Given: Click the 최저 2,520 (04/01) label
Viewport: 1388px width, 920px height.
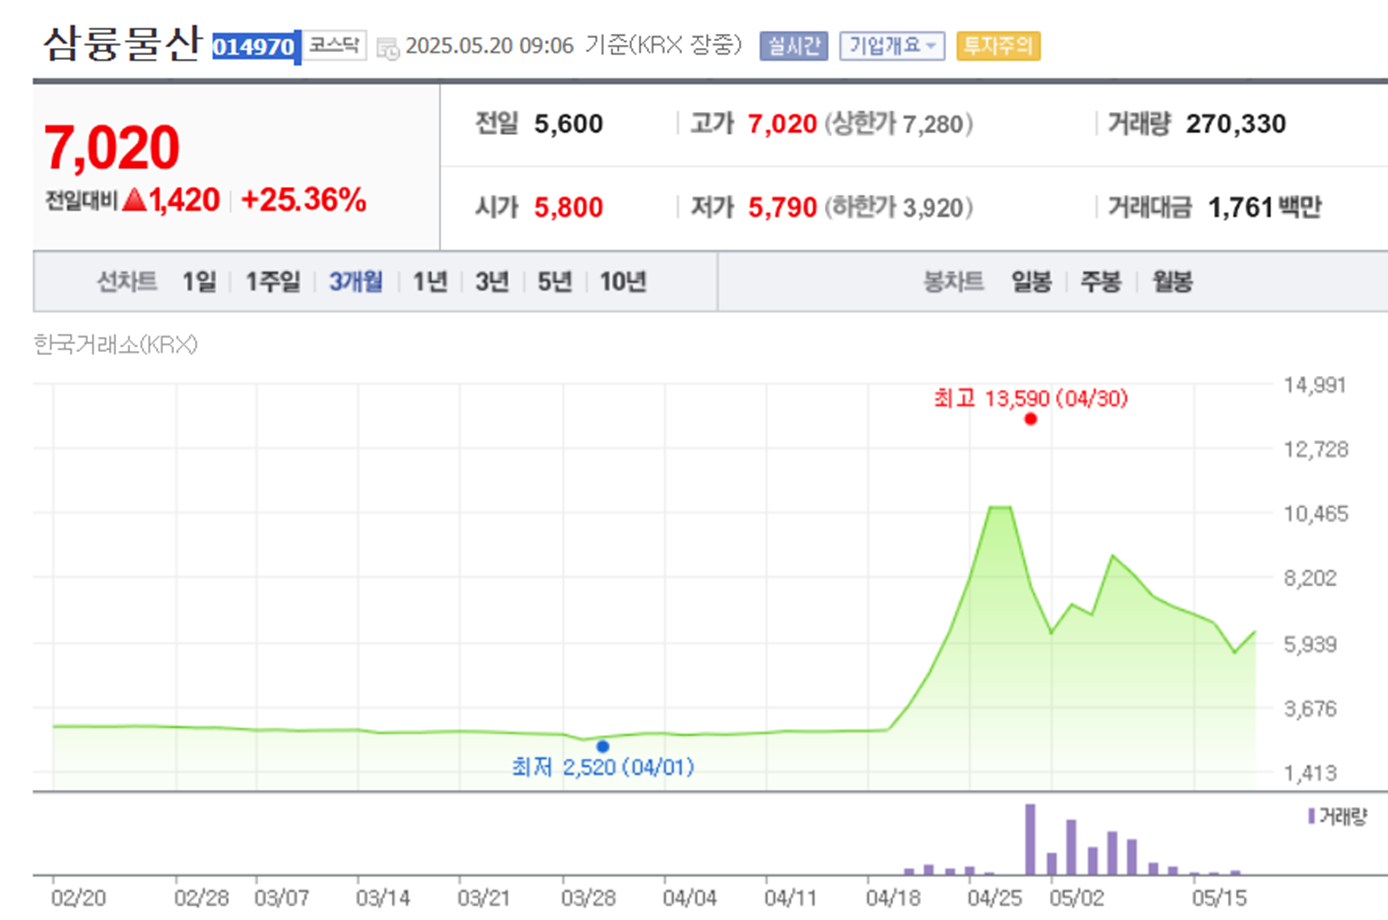Looking at the screenshot, I should click(x=602, y=767).
